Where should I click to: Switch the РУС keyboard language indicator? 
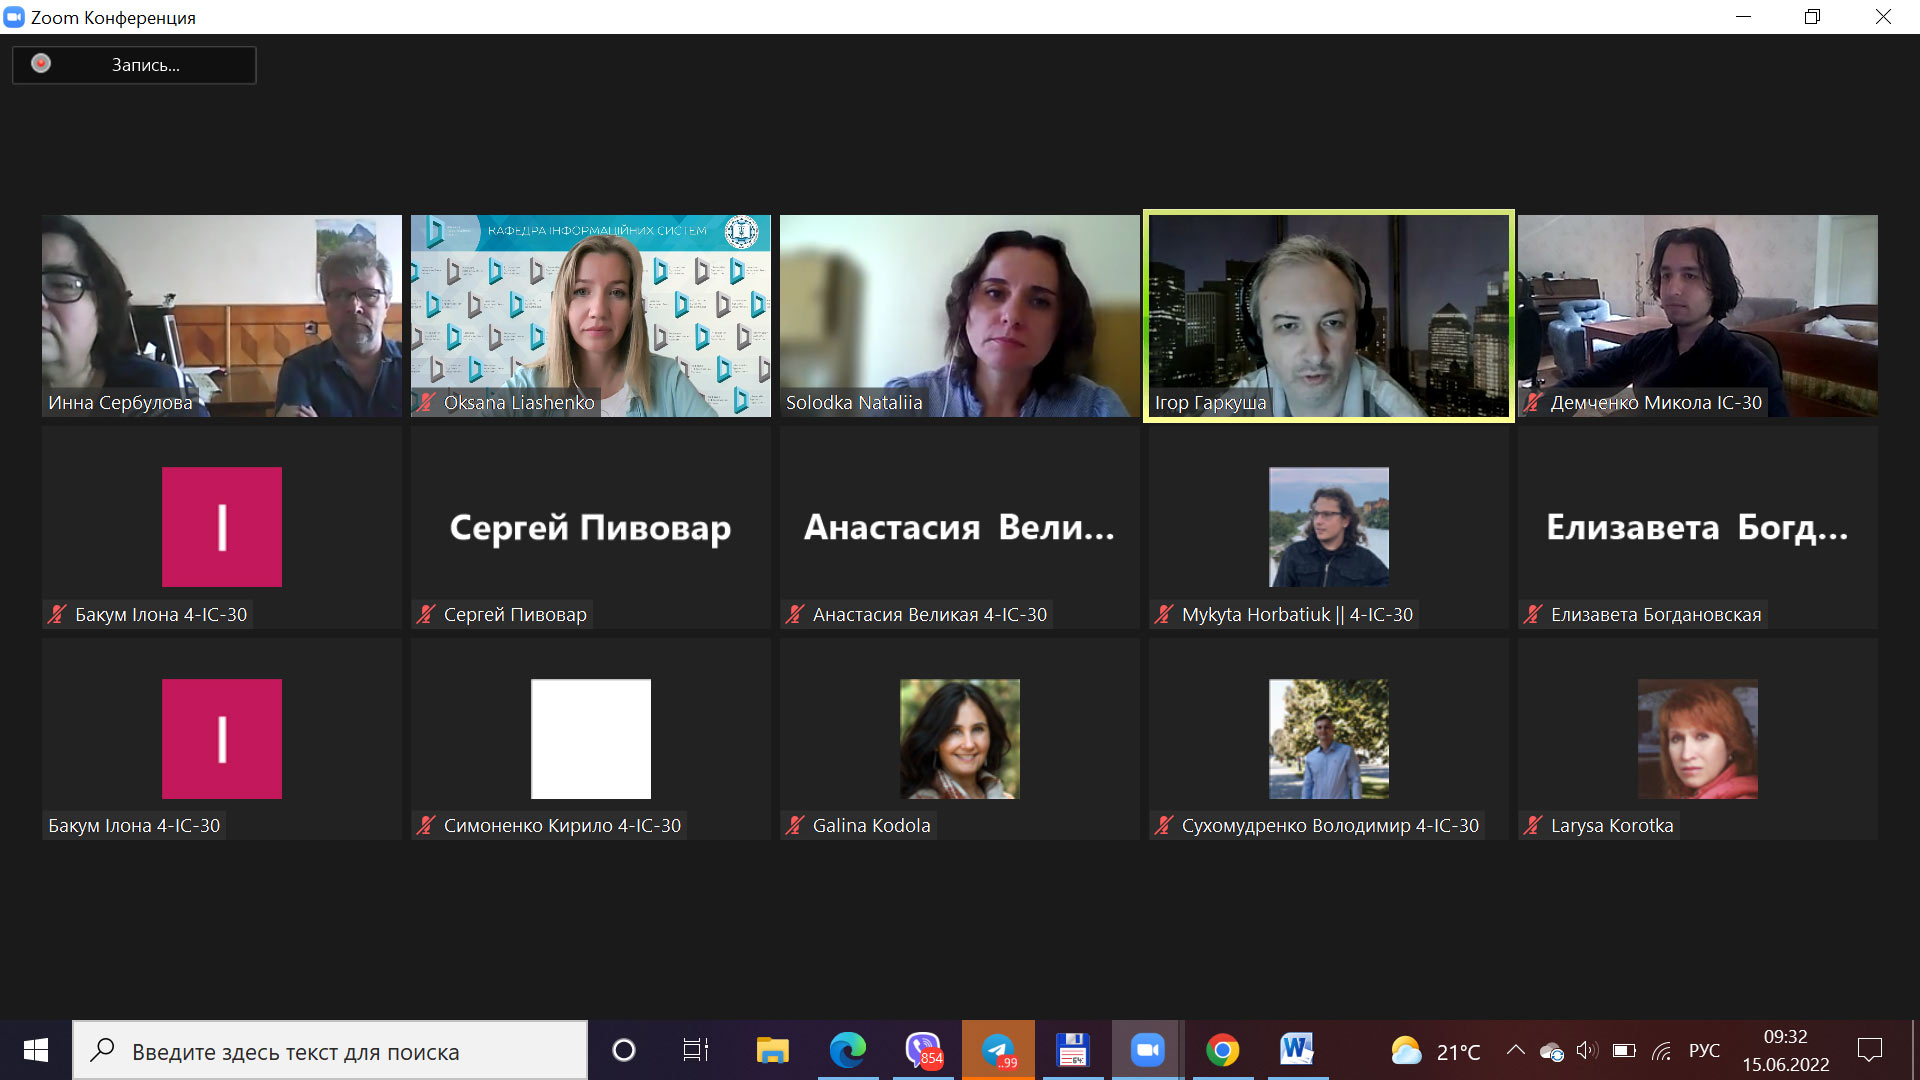(x=1704, y=1051)
